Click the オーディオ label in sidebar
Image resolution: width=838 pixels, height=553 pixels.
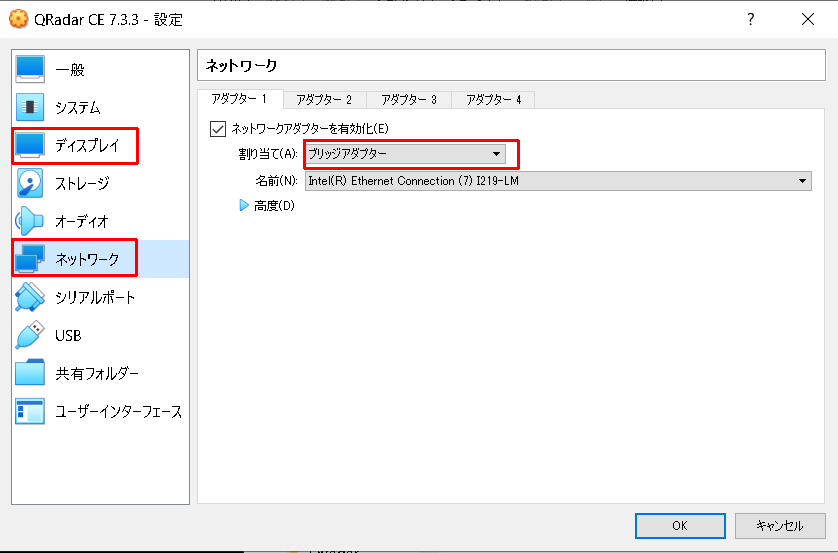pyautogui.click(x=82, y=222)
